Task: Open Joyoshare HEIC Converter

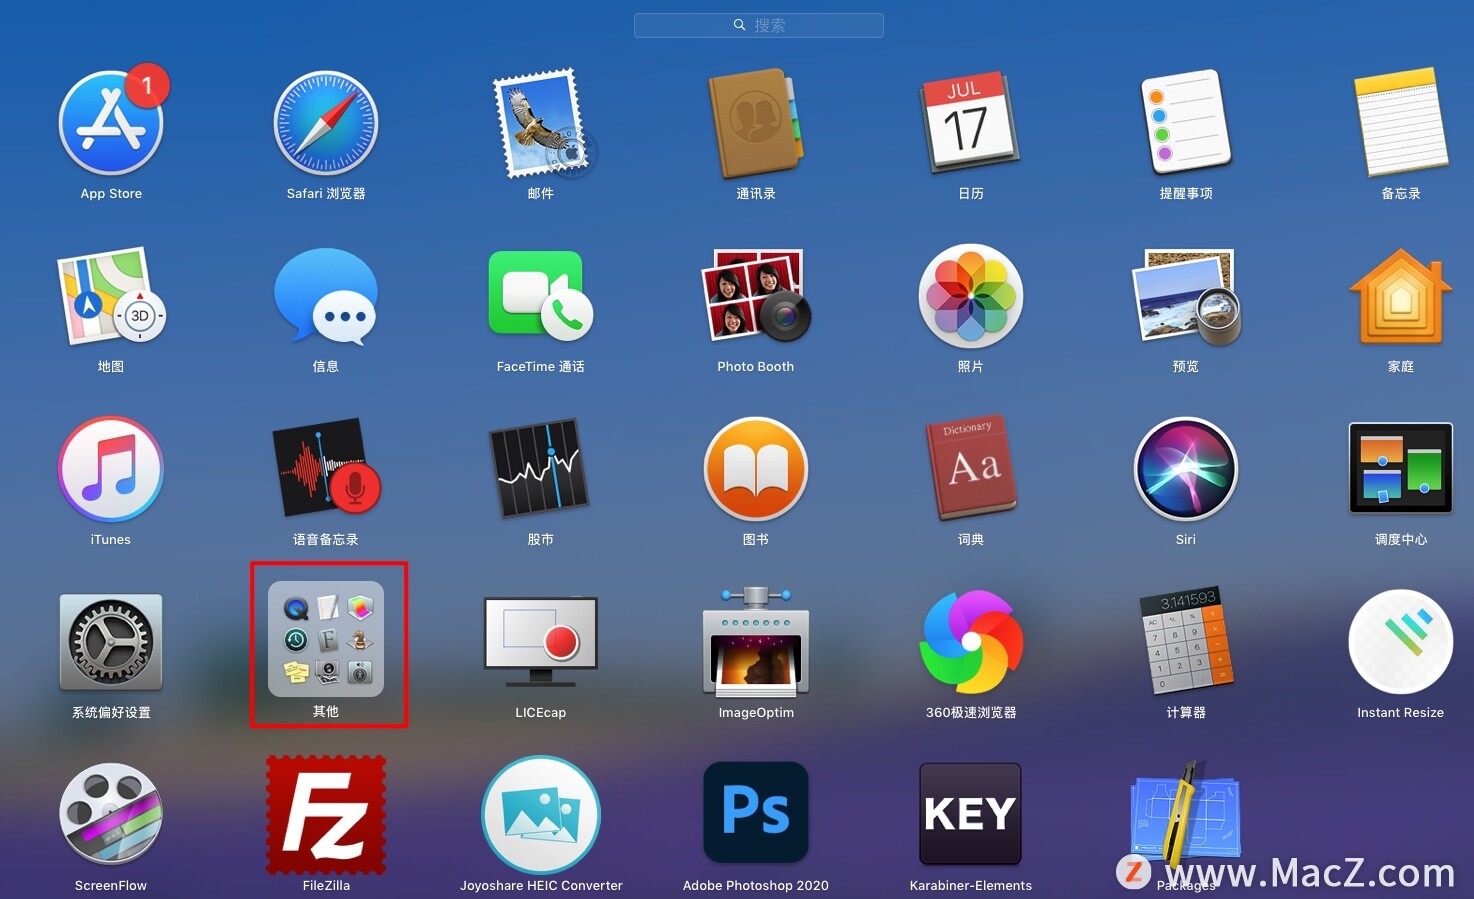Action: 541,815
